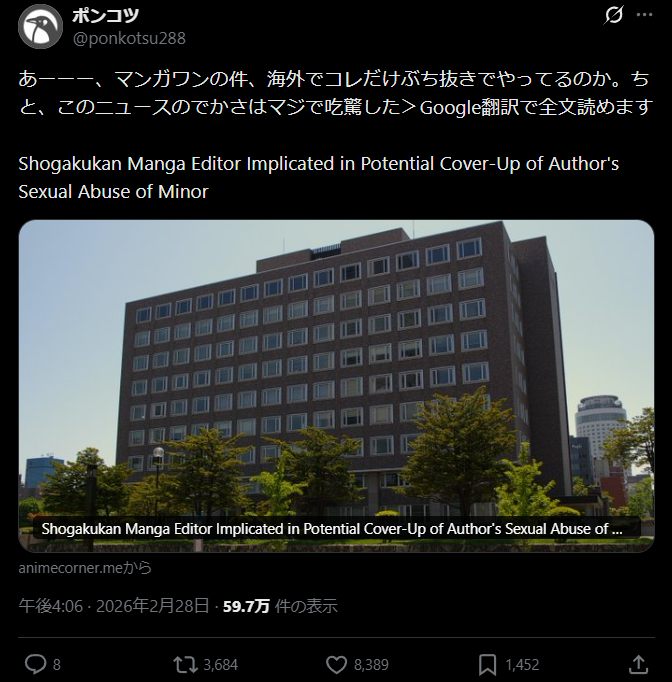Click the share upload icon
672x682 pixels.
click(x=639, y=664)
